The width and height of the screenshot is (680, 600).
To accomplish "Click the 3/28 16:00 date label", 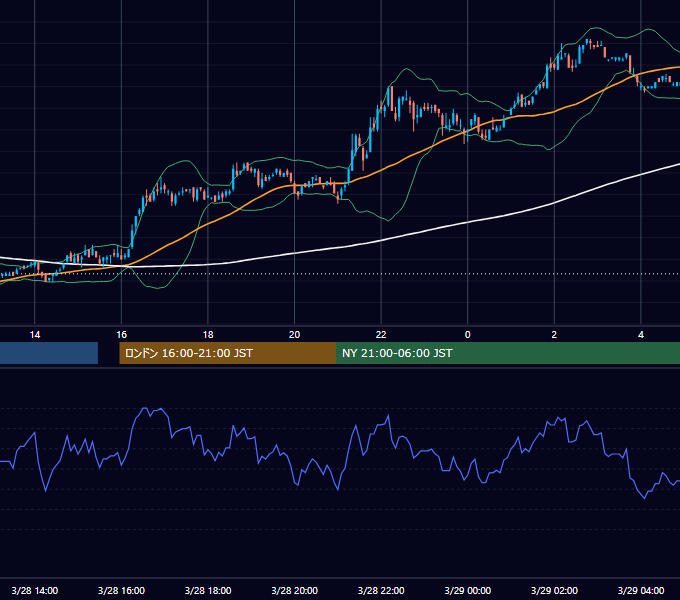I will pyautogui.click(x=121, y=590).
